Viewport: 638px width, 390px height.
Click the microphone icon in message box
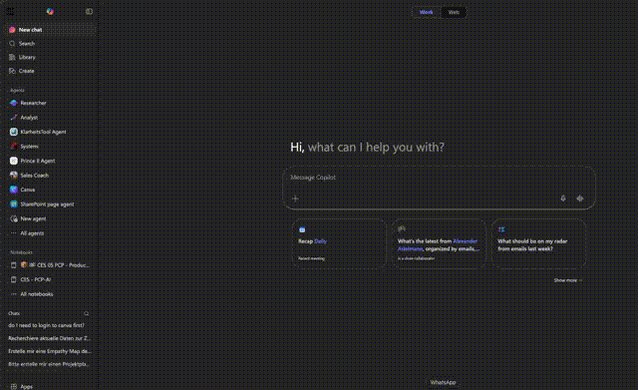(x=563, y=198)
